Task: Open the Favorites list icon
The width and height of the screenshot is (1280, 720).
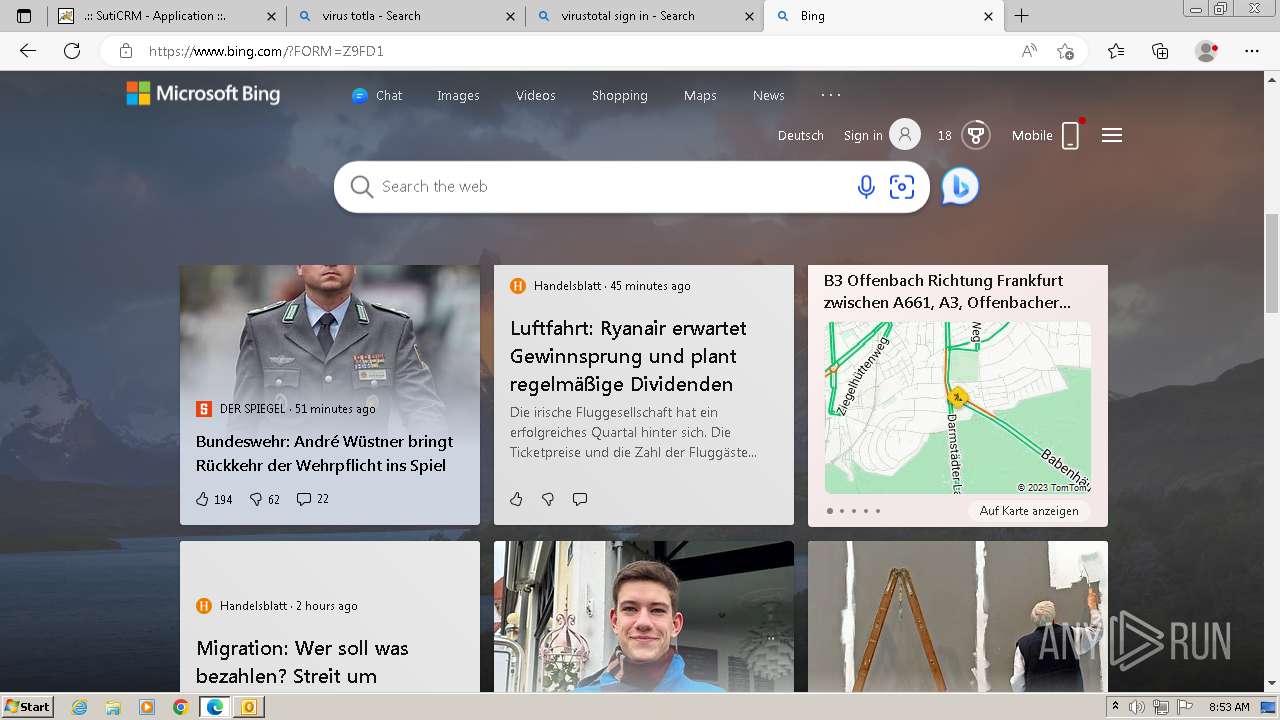Action: tap(1116, 51)
